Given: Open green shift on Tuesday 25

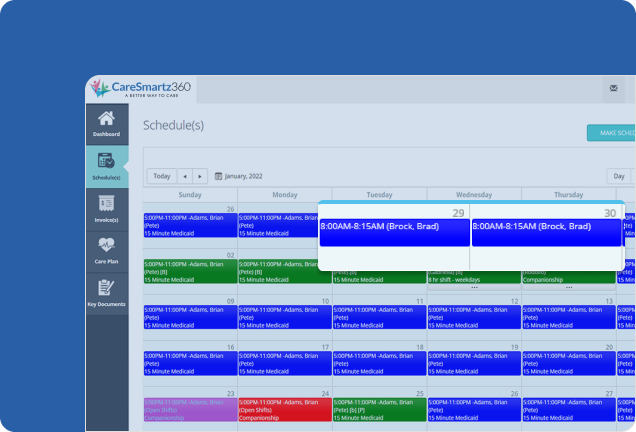Looking at the screenshot, I should pyautogui.click(x=379, y=410).
